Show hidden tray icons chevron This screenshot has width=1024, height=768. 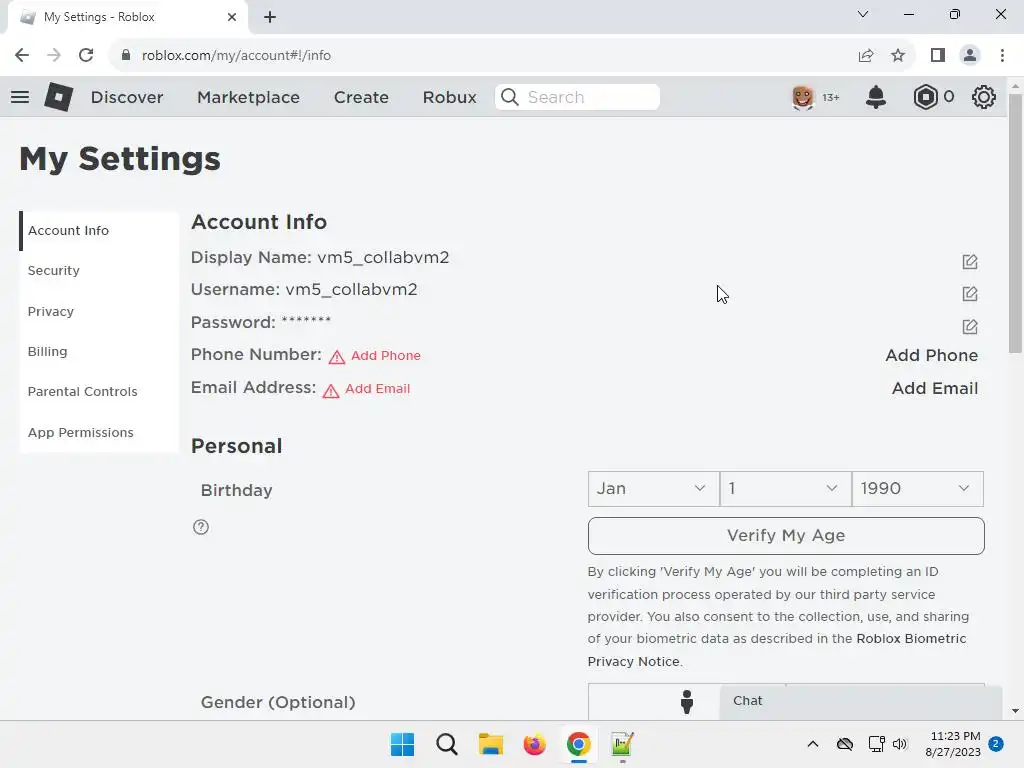pos(812,744)
